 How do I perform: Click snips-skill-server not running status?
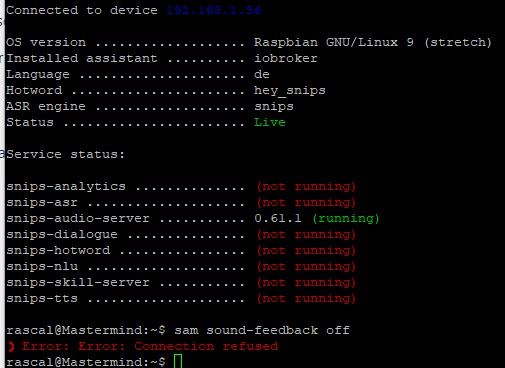306,283
